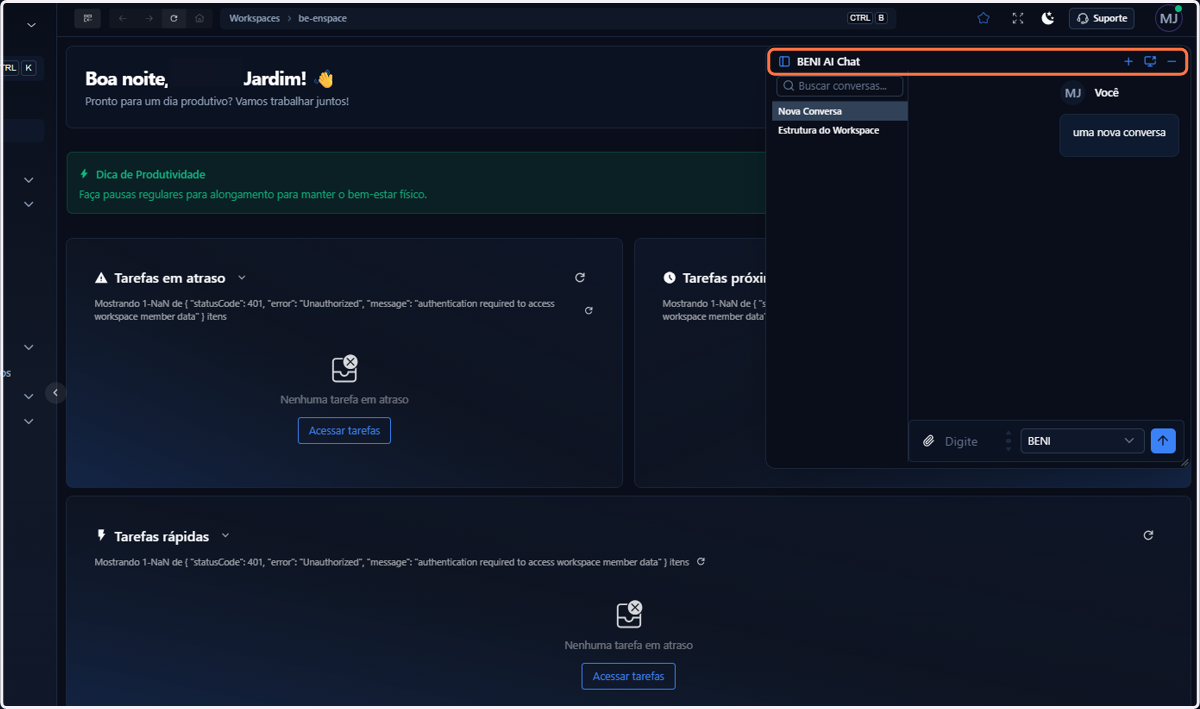Refresh the Tarefas rápidas card
The width and height of the screenshot is (1200, 709).
tap(1148, 536)
